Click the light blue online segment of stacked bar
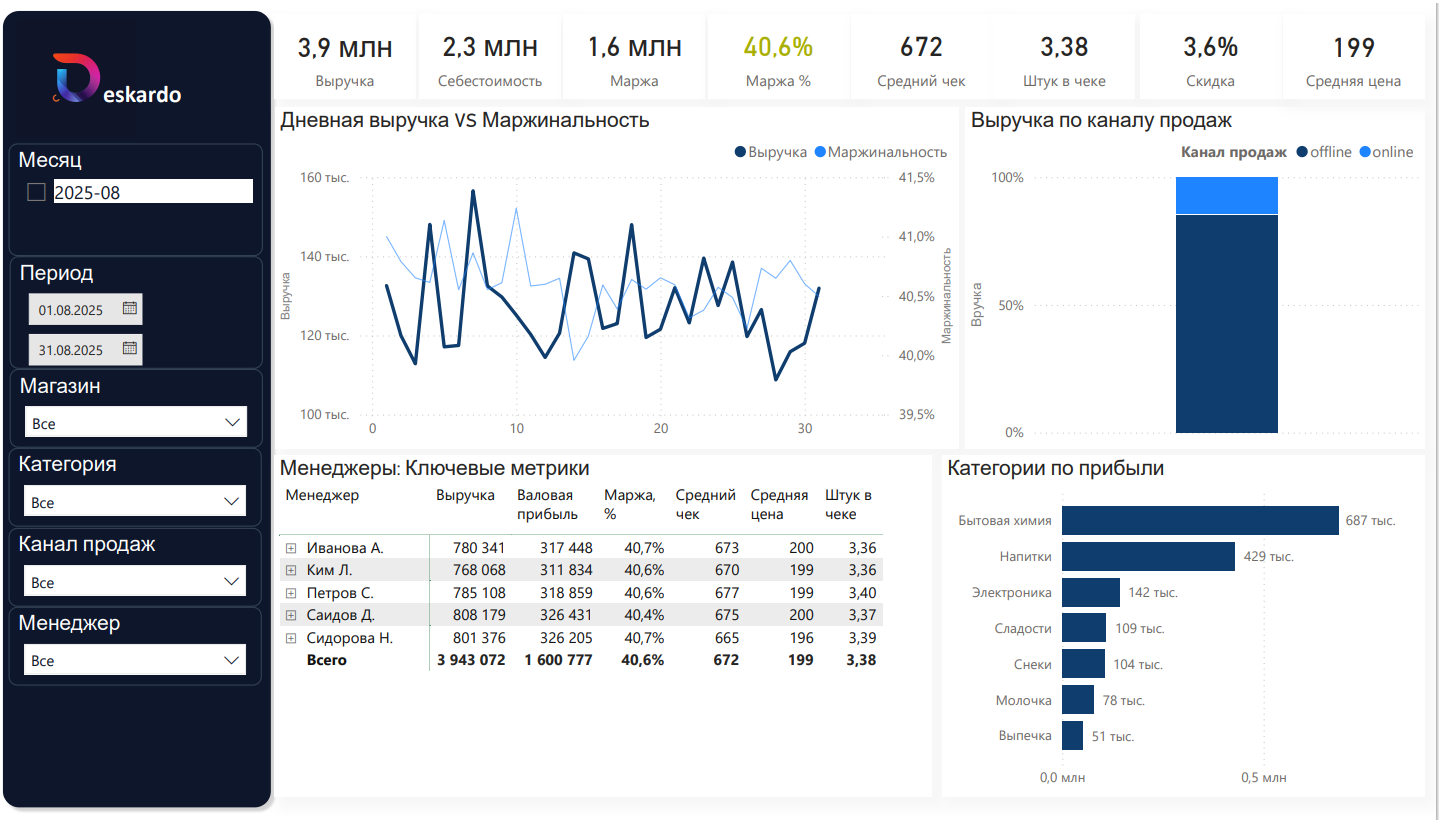Viewport: 1440px width, 820px height. pyautogui.click(x=1226, y=196)
